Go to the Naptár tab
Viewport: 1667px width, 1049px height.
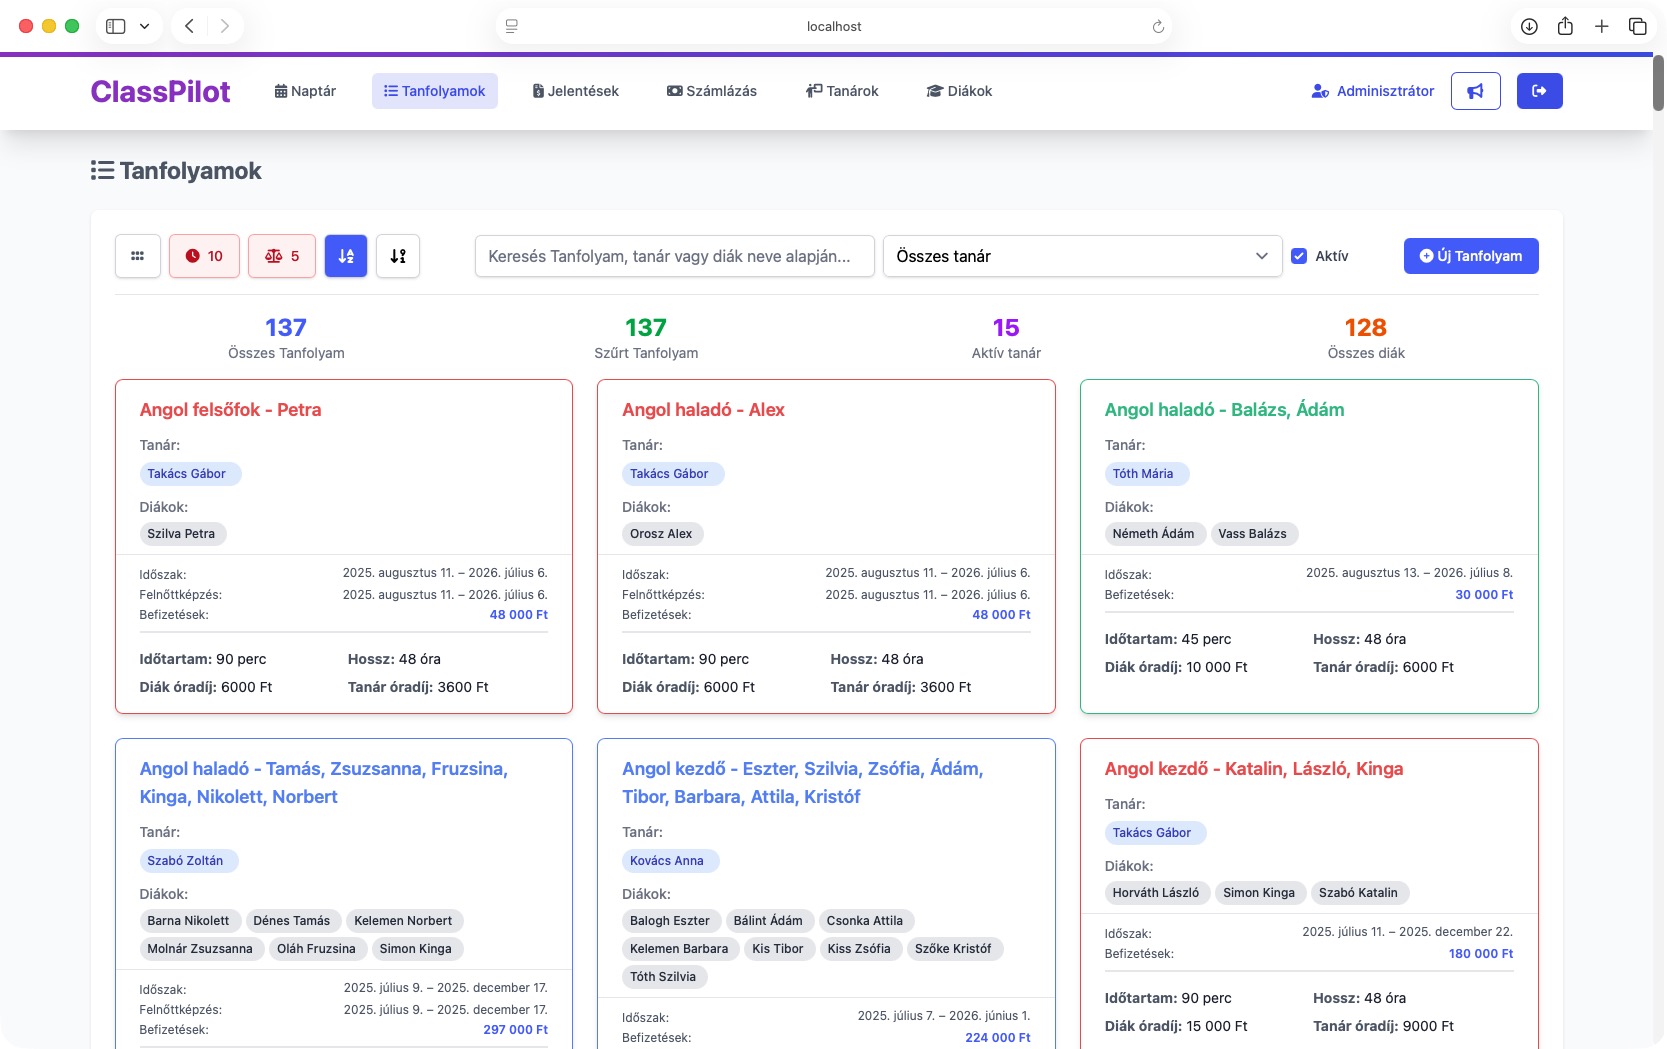[305, 91]
